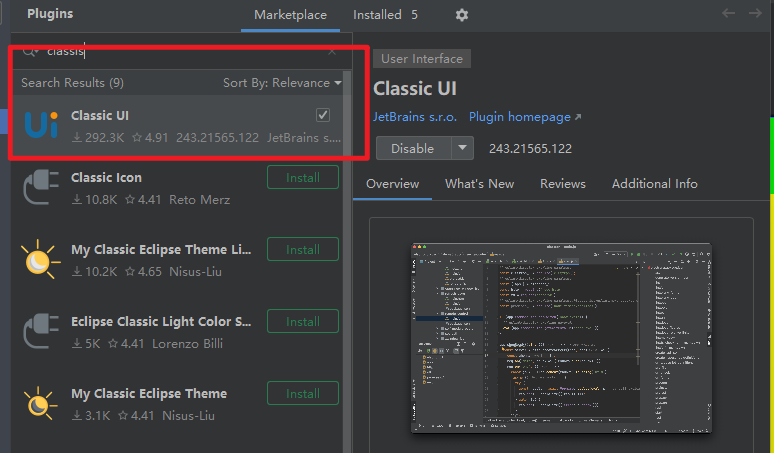This screenshot has height=453, width=774.
Task: Click the Classic Icon plug icon
Action: [41, 187]
